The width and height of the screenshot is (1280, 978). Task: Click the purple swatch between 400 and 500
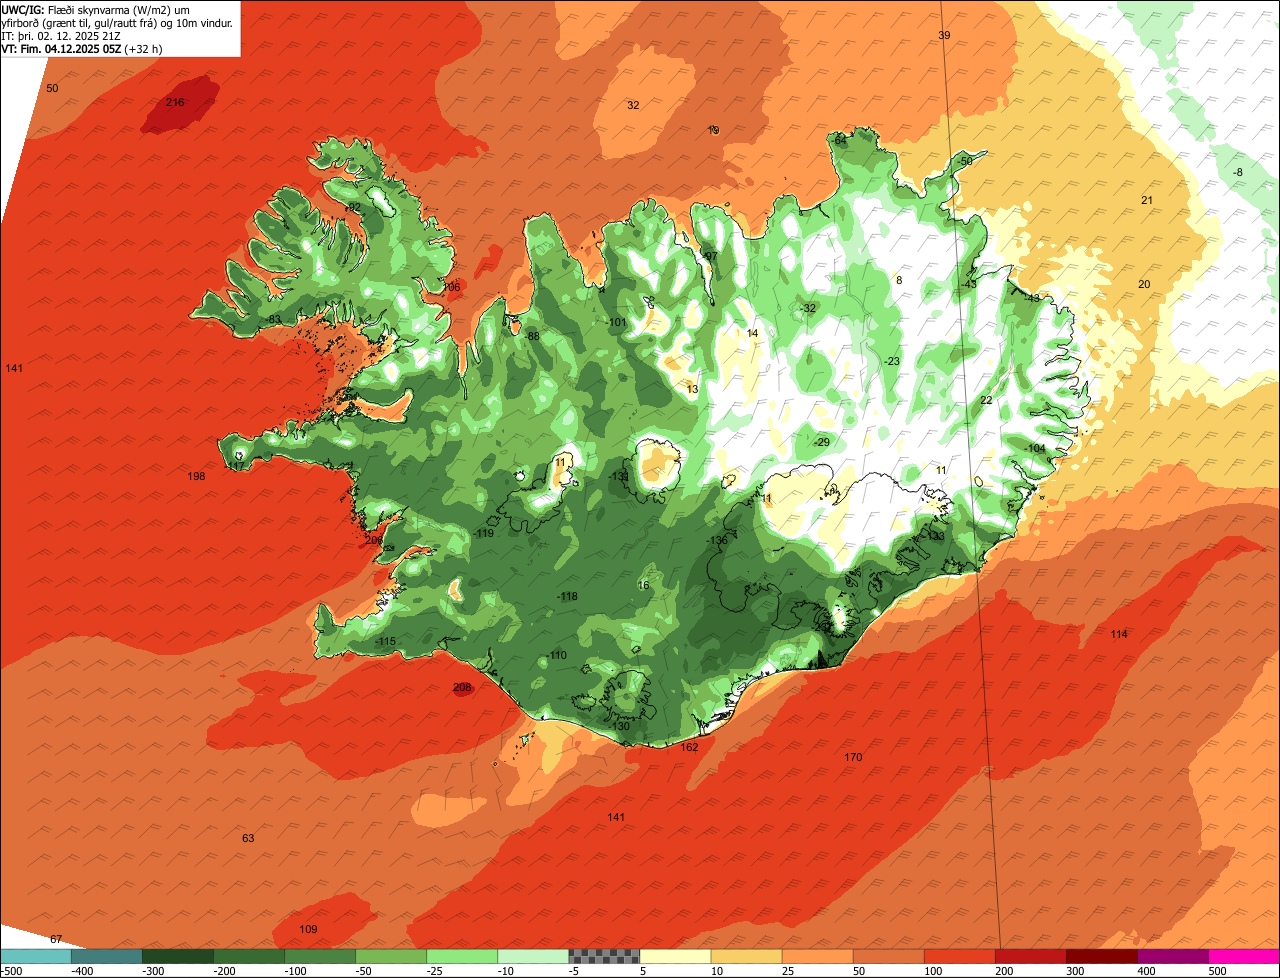click(1172, 956)
